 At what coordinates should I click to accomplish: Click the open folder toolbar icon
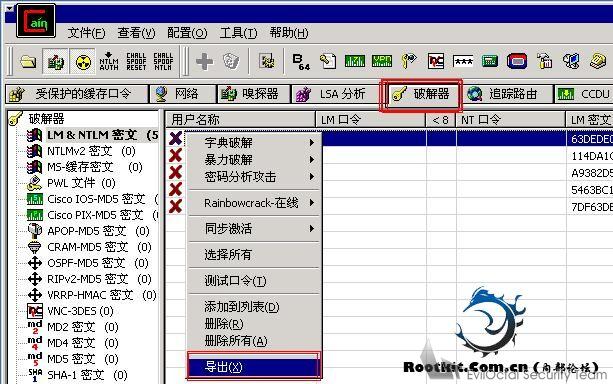point(28,61)
